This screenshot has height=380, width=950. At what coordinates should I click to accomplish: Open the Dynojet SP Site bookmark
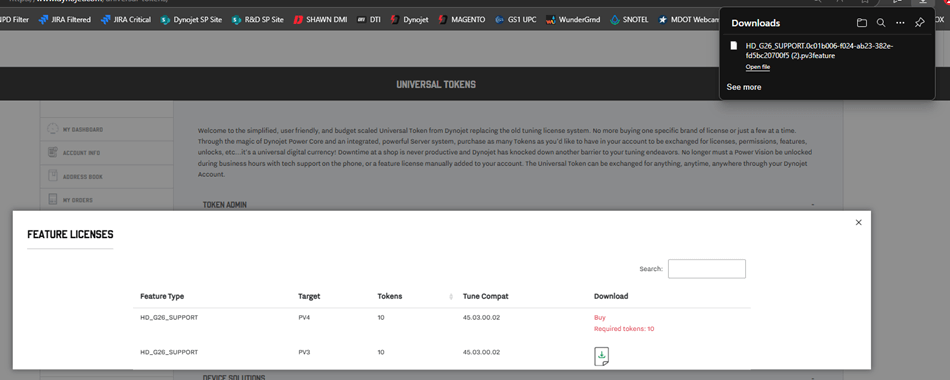191,19
